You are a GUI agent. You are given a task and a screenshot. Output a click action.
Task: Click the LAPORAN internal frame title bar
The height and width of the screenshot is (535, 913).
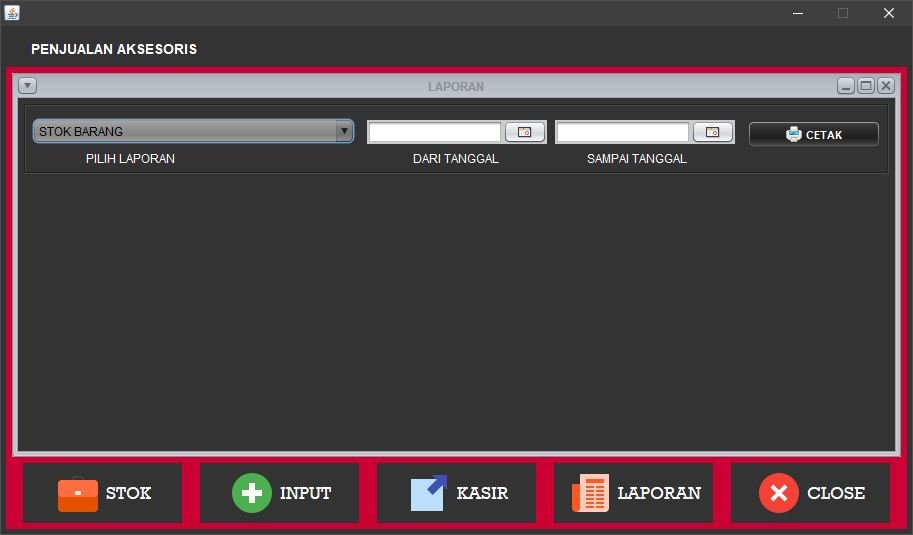(456, 86)
